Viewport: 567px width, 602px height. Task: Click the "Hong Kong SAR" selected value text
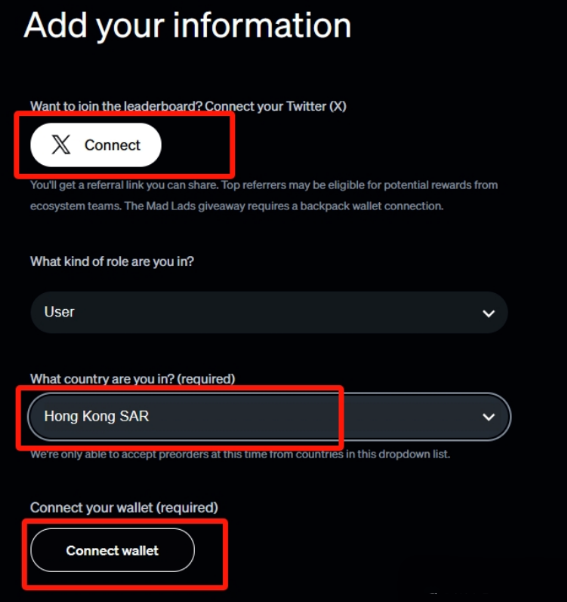coord(96,416)
